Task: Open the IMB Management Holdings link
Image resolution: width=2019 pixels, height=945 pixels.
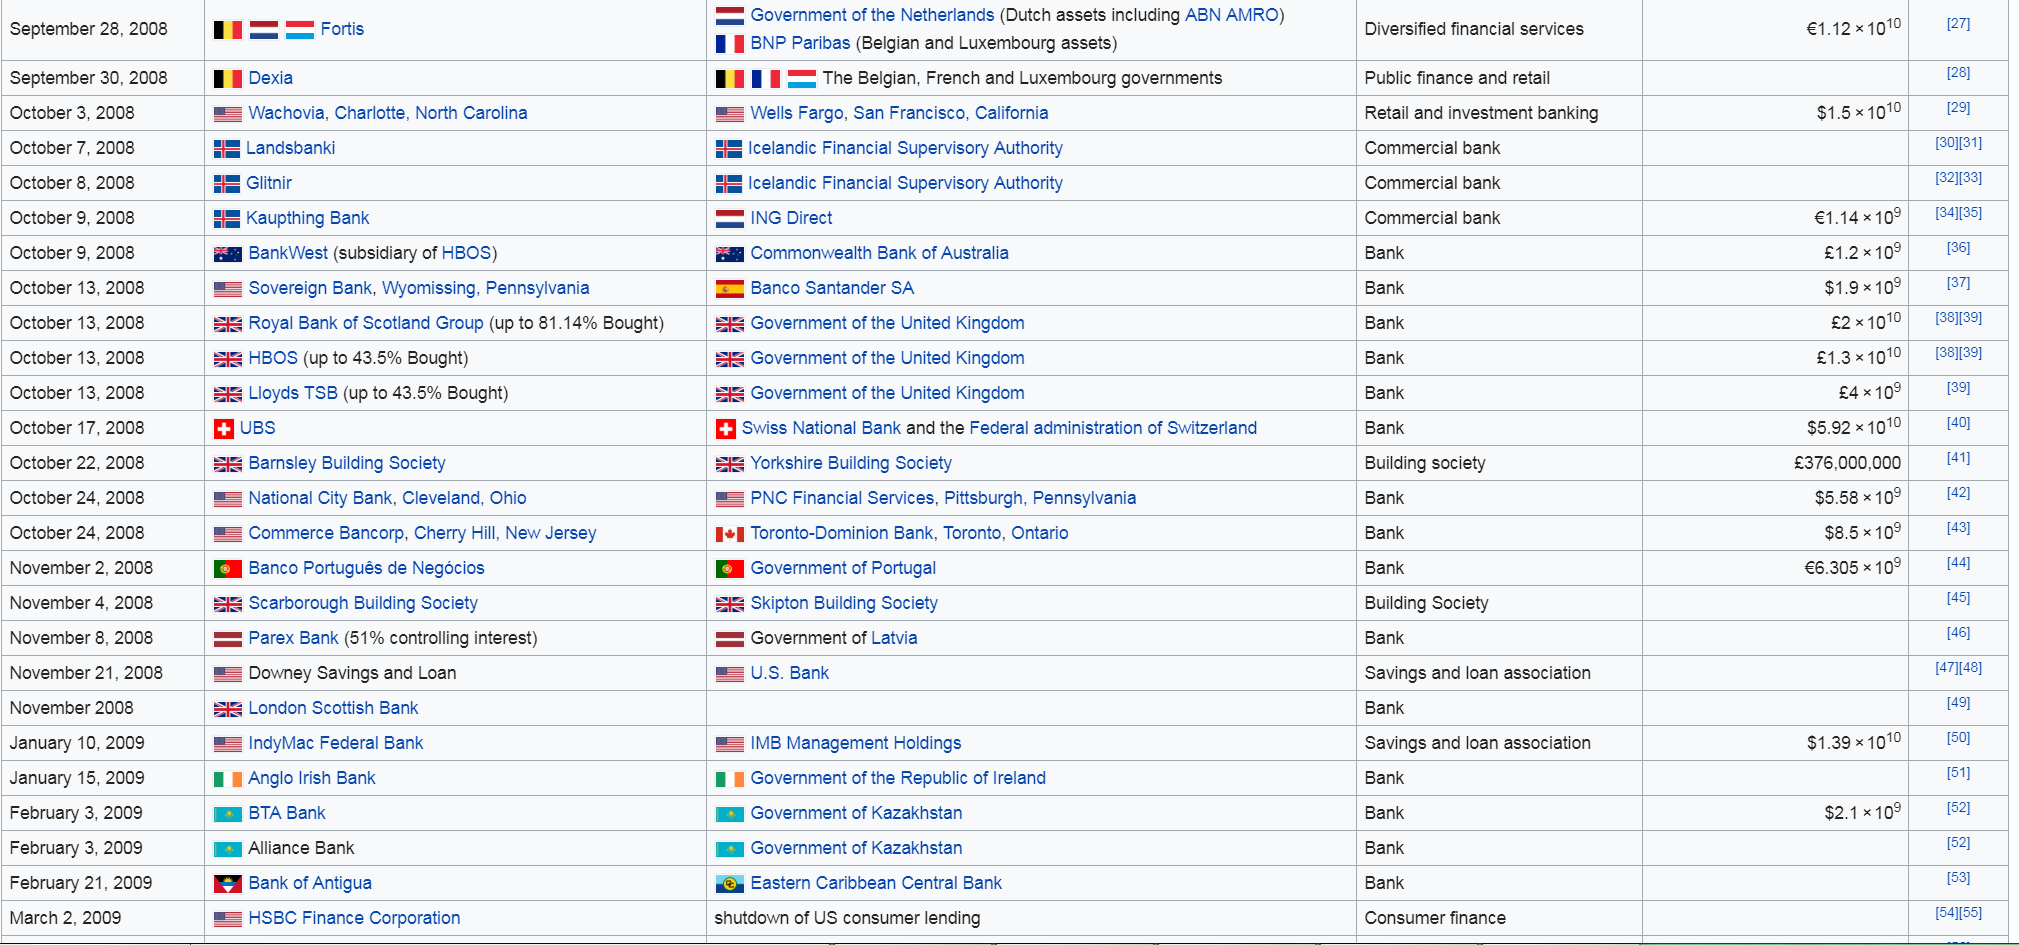Action: [x=856, y=743]
